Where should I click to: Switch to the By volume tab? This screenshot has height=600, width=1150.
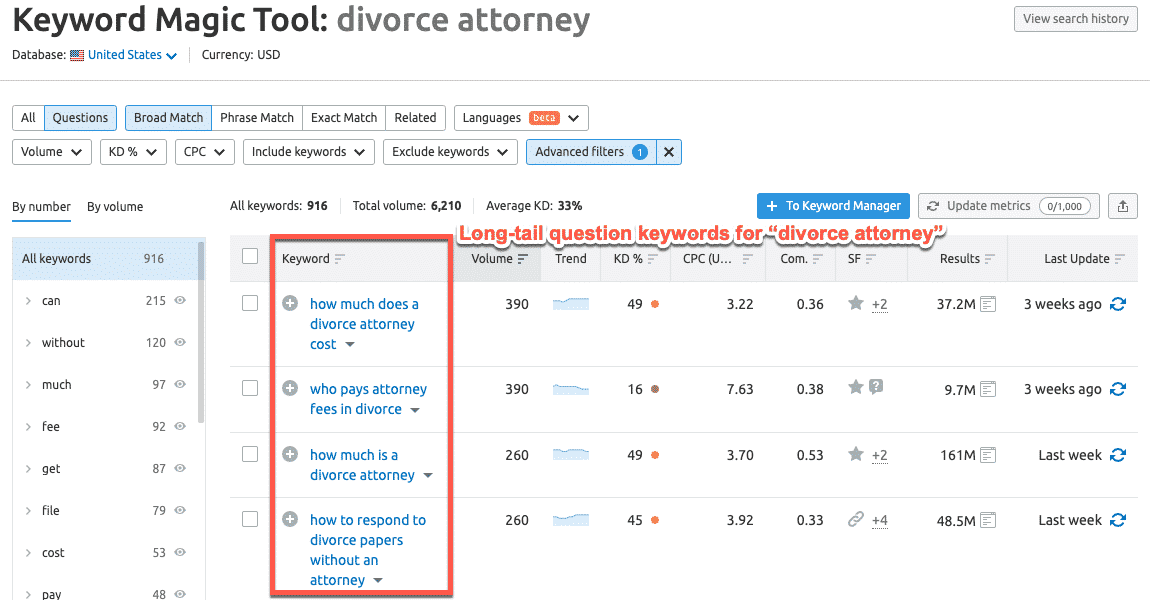coord(115,207)
